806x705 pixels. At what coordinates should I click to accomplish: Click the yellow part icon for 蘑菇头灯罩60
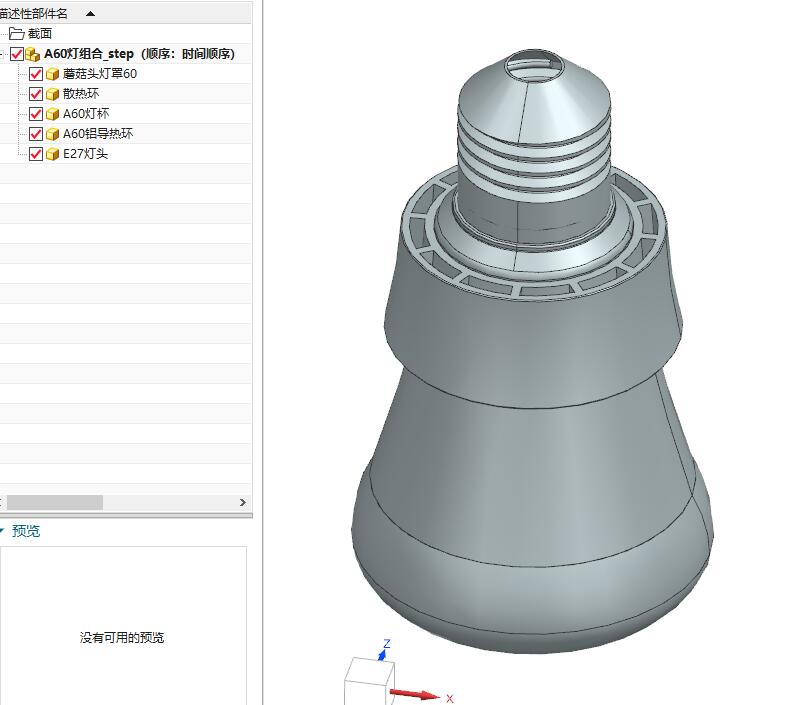coord(52,74)
